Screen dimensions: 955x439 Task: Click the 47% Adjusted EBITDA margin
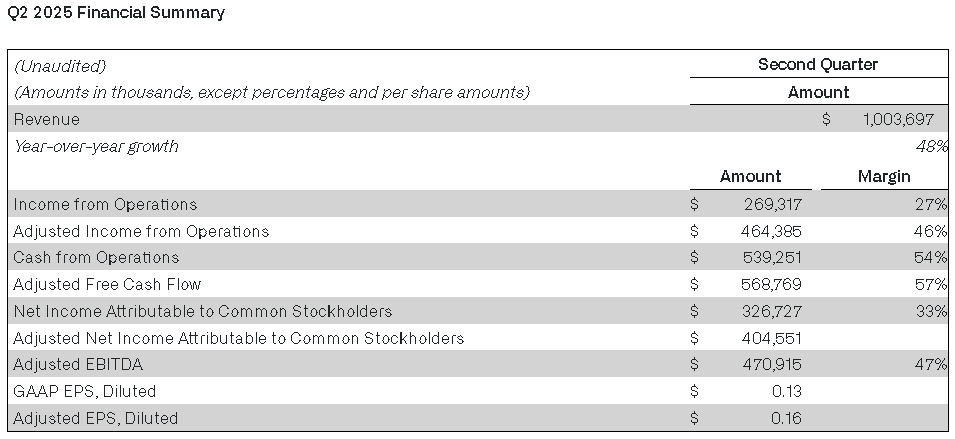coord(931,365)
